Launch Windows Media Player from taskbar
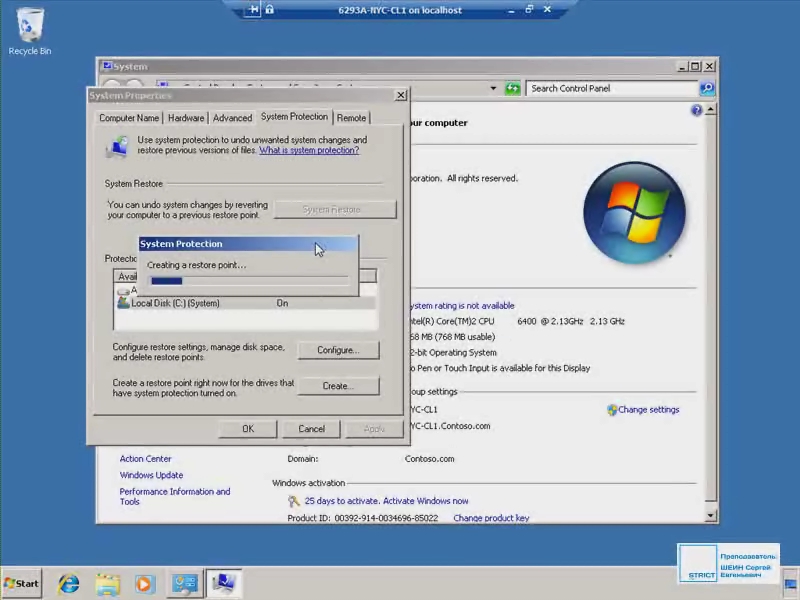 coord(145,583)
